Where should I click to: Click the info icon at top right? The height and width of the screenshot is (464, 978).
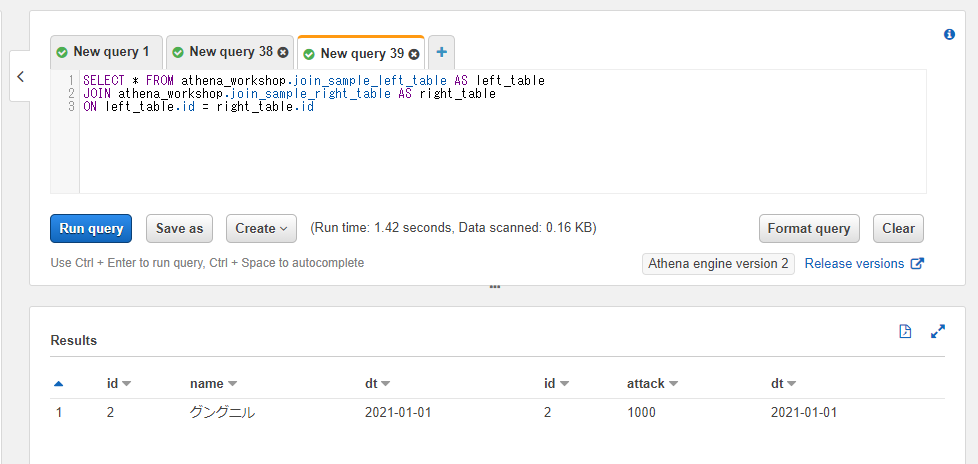point(949,34)
